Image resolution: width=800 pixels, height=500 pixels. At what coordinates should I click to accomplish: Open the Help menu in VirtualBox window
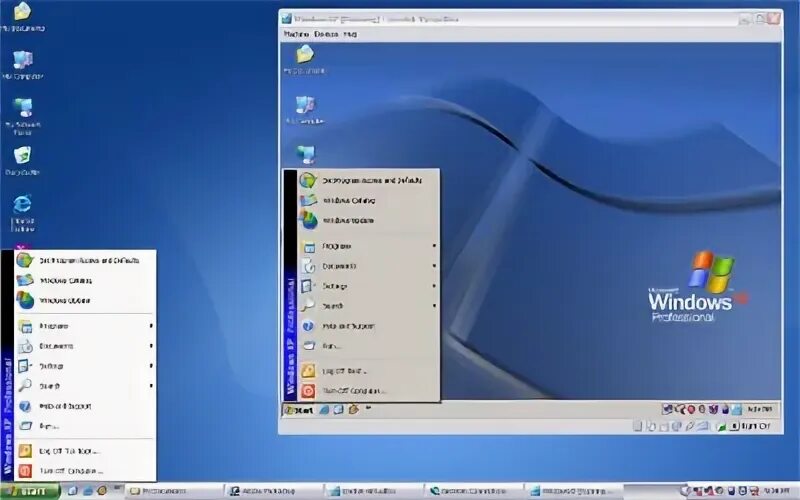[350, 34]
